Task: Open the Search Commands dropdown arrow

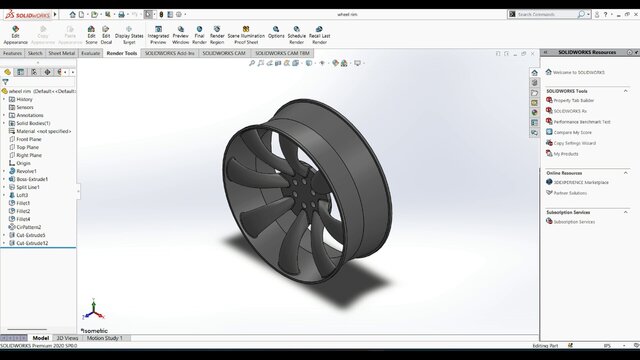Action: 588,14
